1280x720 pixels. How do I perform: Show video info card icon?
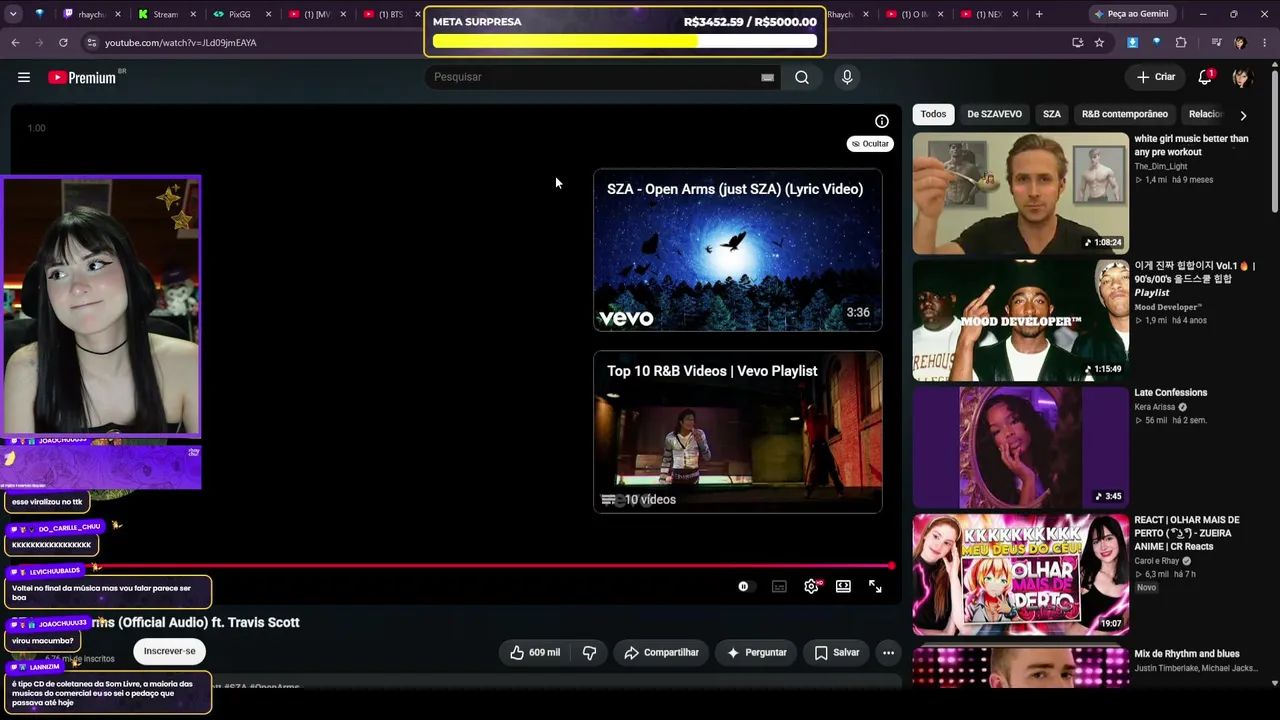click(x=882, y=121)
